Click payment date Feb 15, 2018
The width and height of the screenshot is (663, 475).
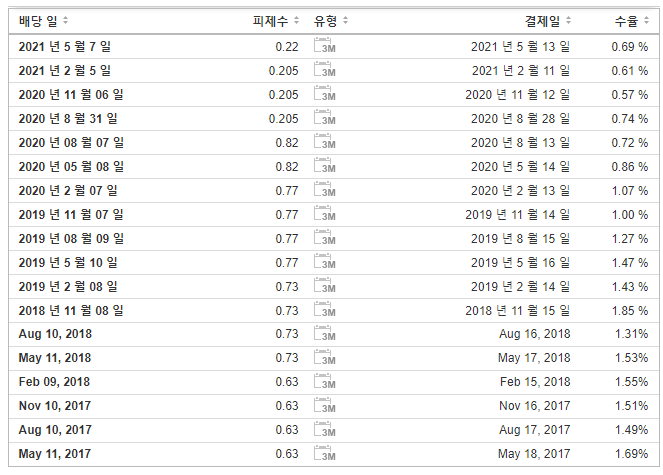[535, 382]
